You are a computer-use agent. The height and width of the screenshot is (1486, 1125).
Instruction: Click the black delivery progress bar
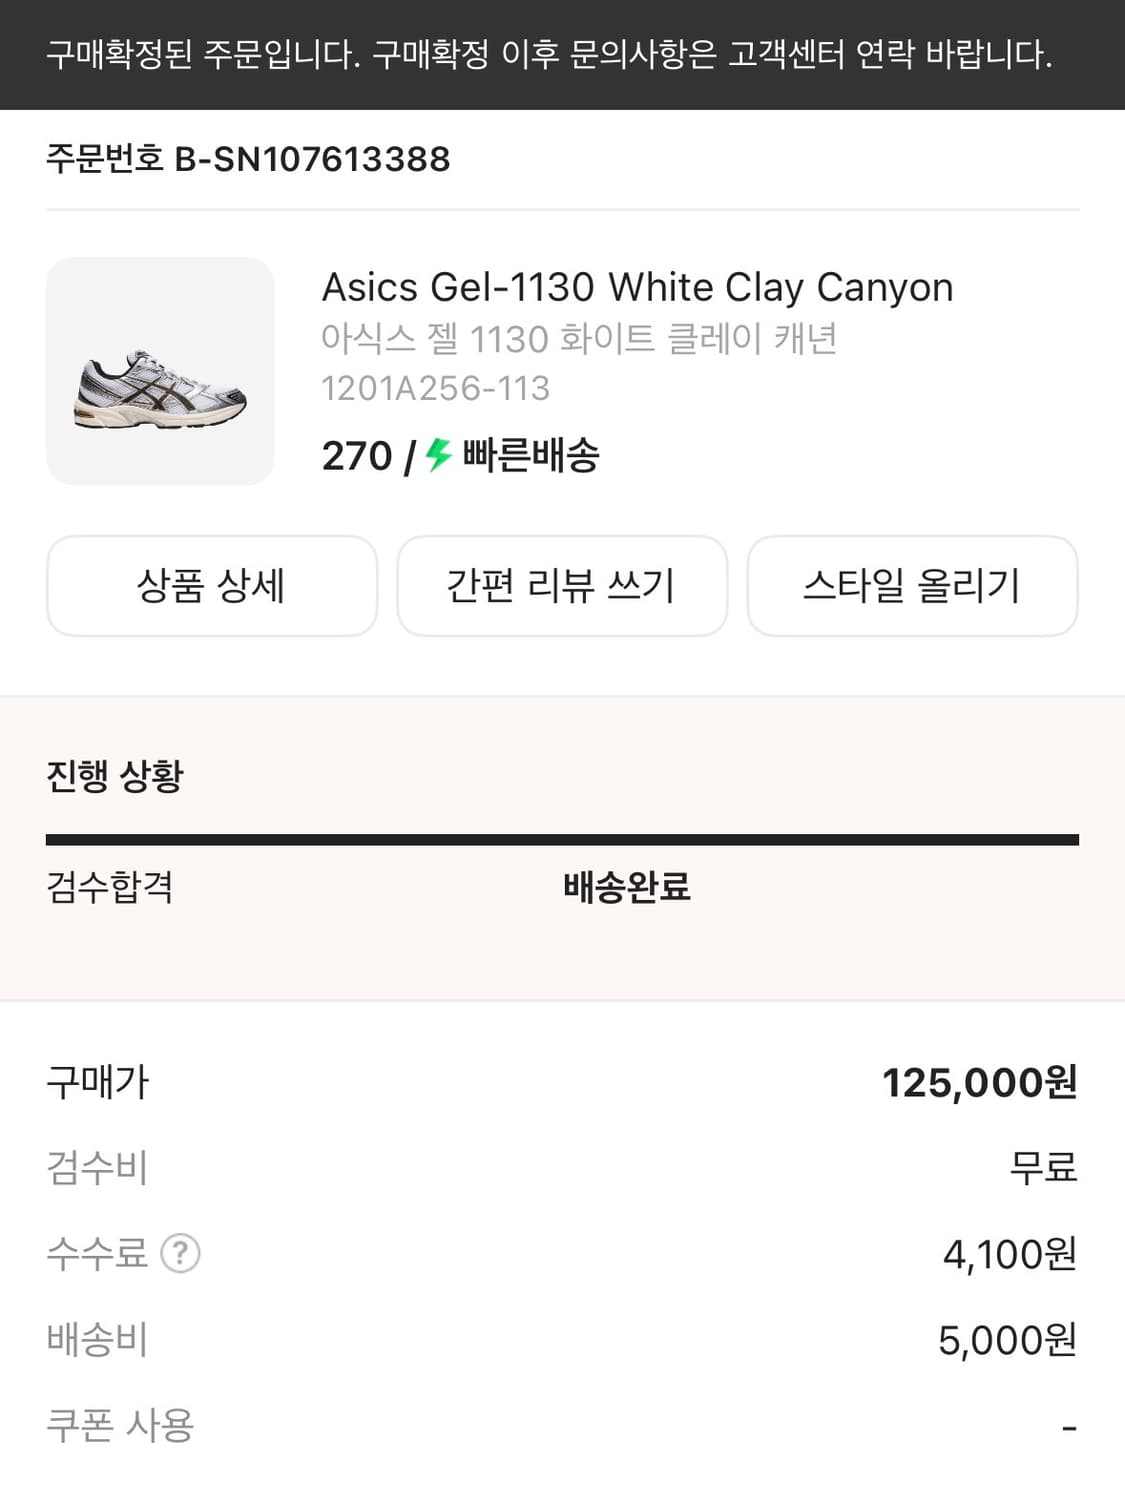tap(562, 840)
